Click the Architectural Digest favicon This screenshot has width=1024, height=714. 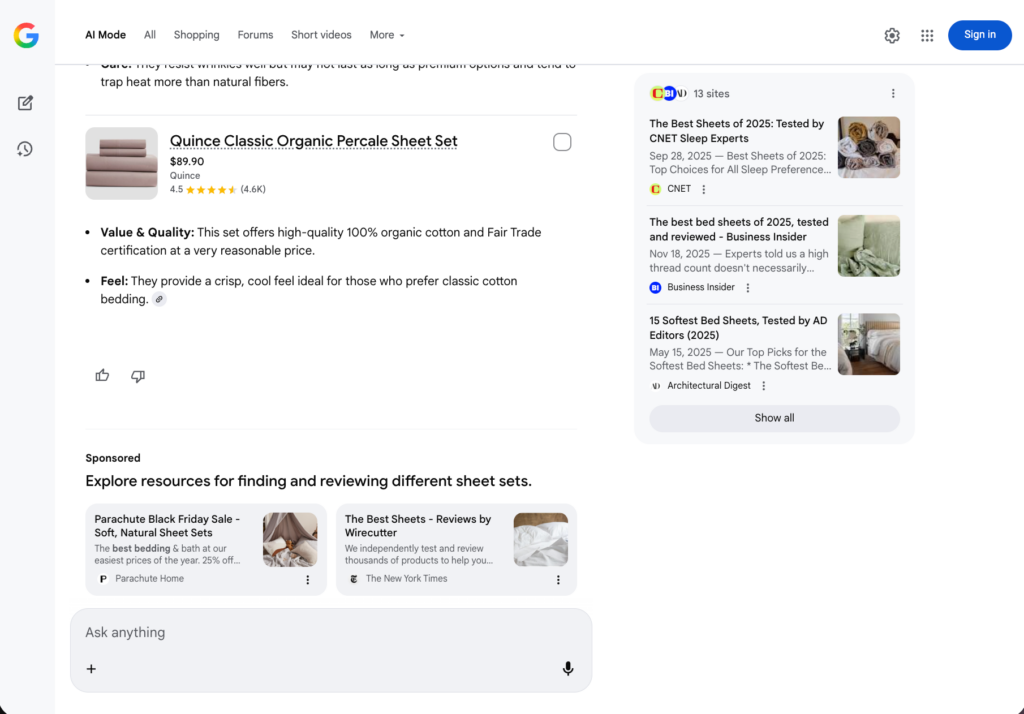[655, 386]
